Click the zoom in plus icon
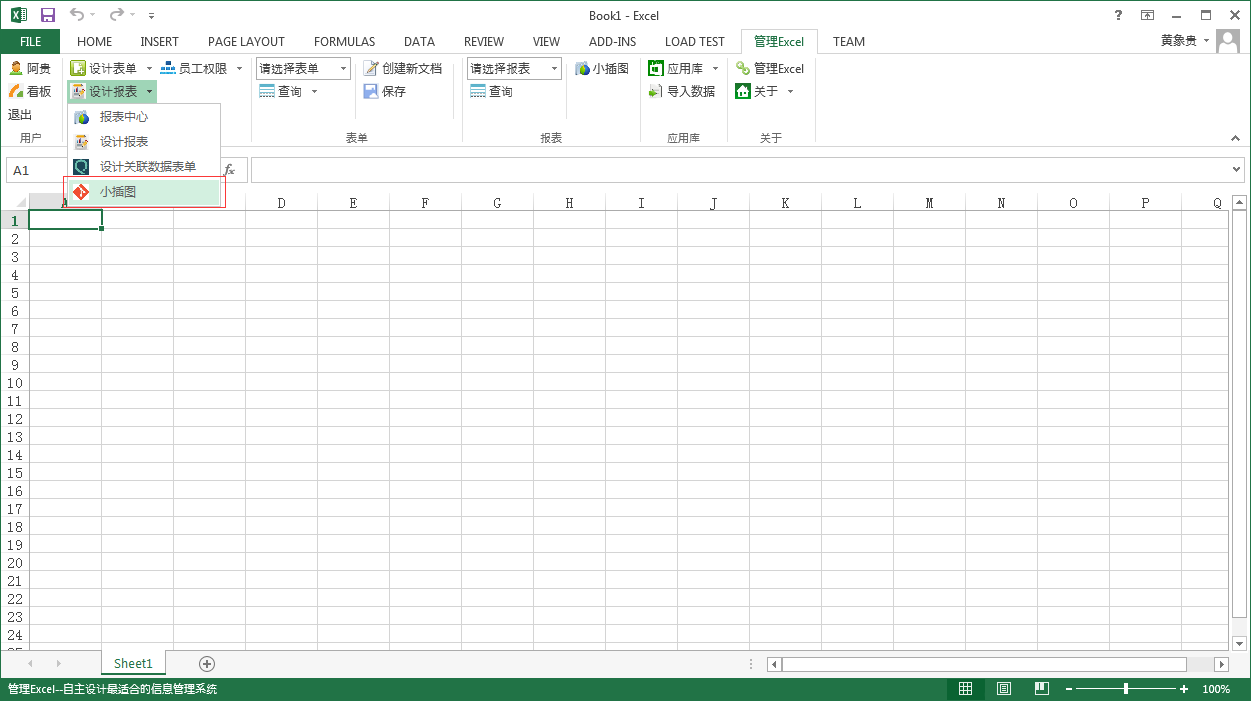The width and height of the screenshot is (1251, 701). click(x=1184, y=689)
